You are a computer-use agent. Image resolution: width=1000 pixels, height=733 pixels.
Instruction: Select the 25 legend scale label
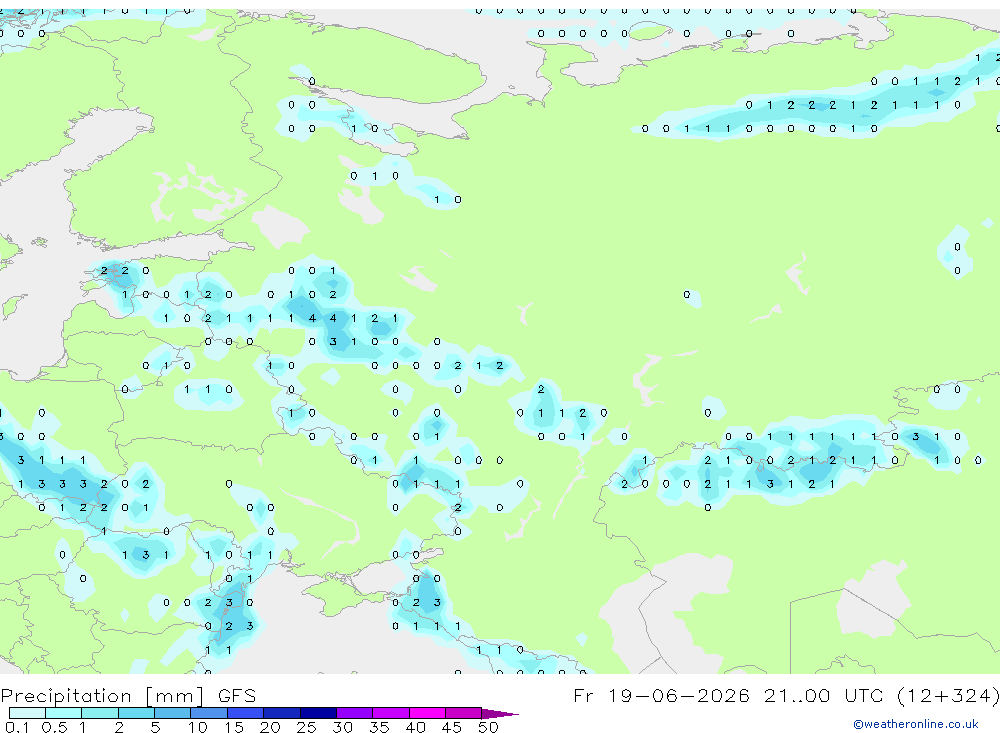click(x=306, y=727)
